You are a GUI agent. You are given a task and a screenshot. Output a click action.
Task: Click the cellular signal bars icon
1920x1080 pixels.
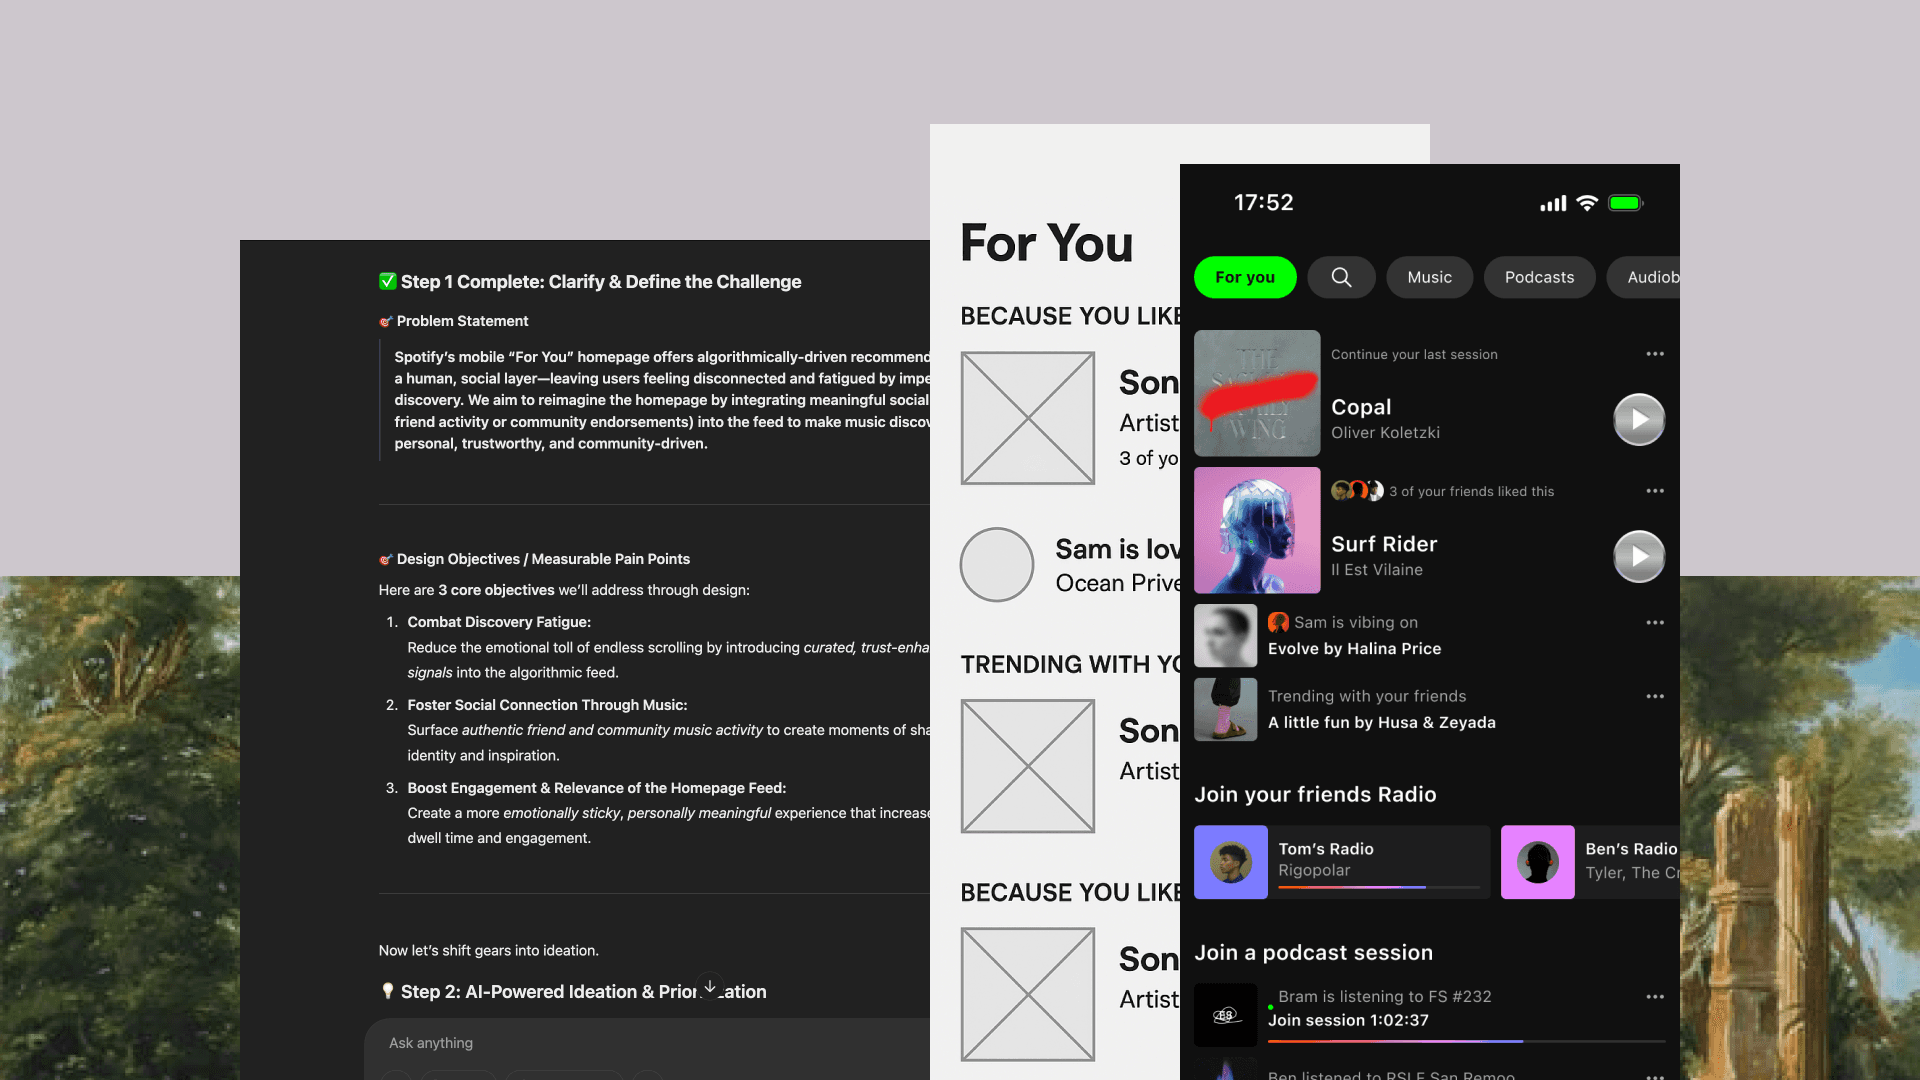[x=1553, y=203]
